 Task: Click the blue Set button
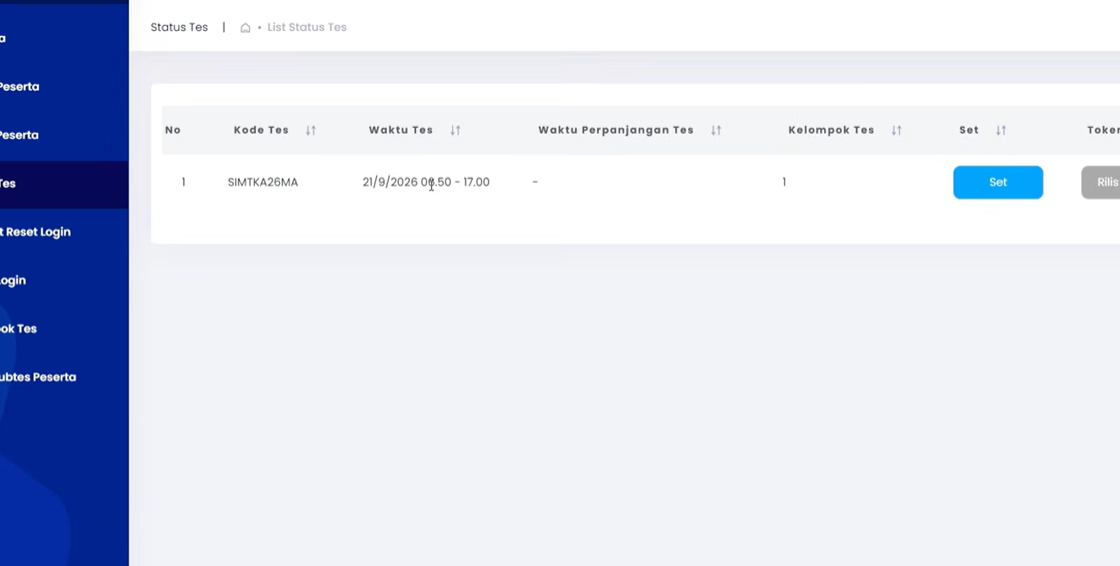click(998, 182)
